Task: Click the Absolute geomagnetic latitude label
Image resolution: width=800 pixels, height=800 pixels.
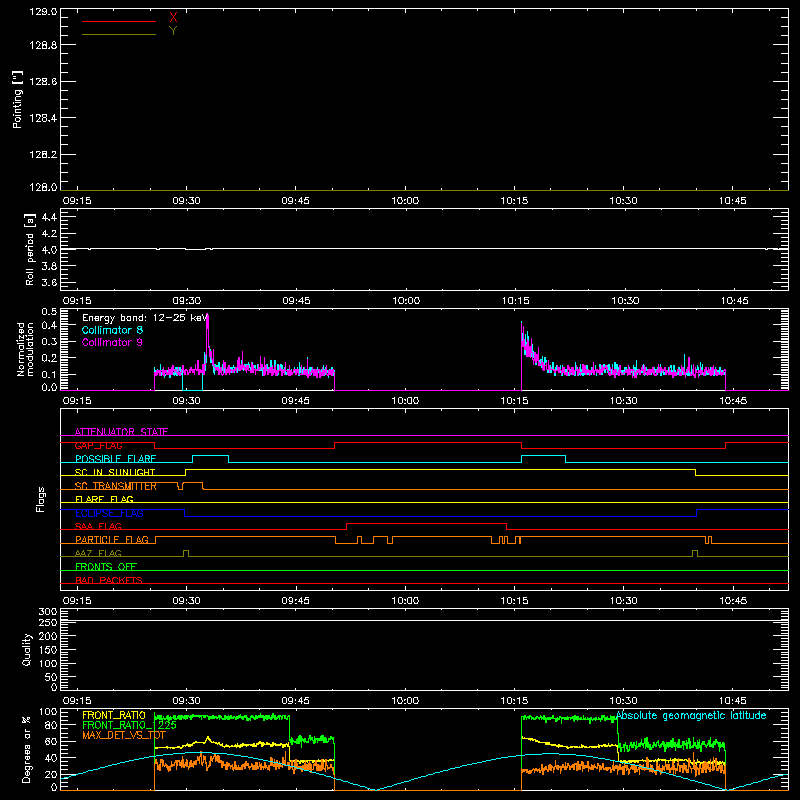Action: [691, 715]
